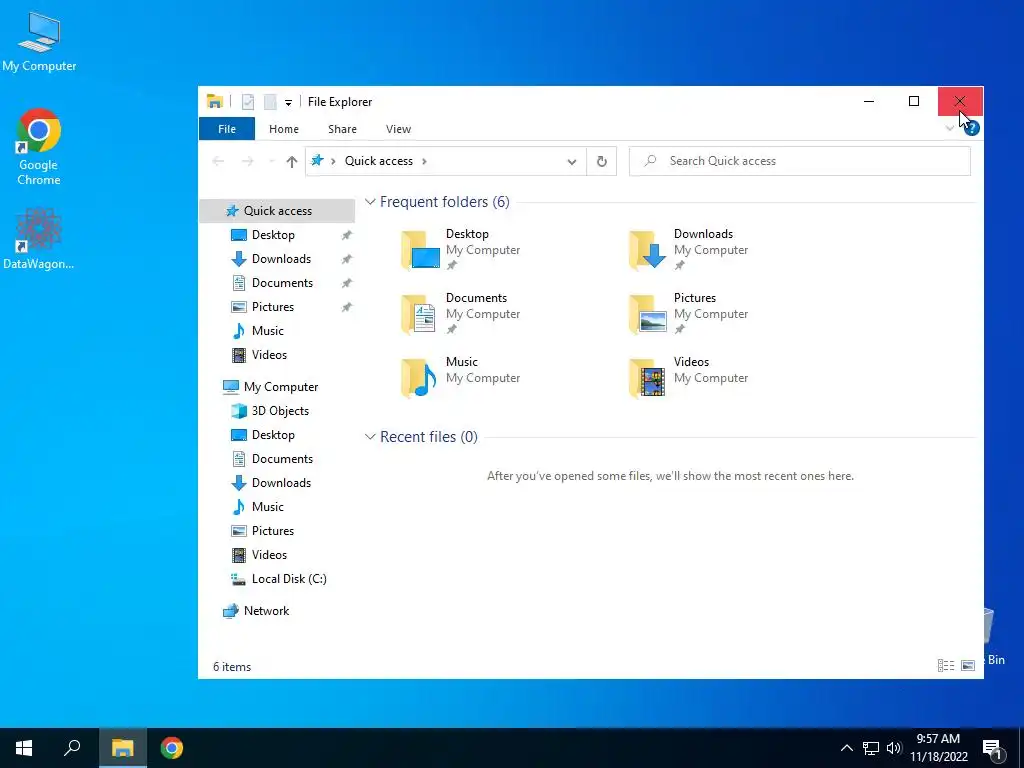Launch Chrome from the taskbar

click(172, 748)
